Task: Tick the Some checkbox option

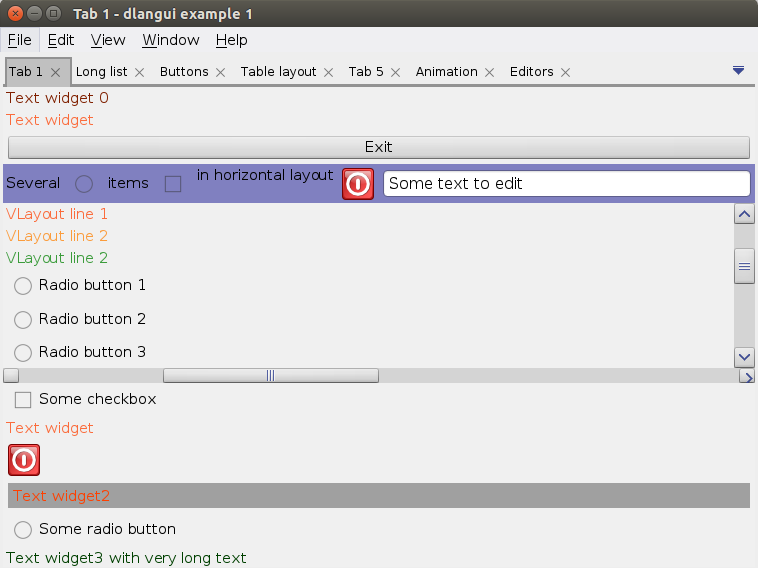Action: [x=23, y=400]
